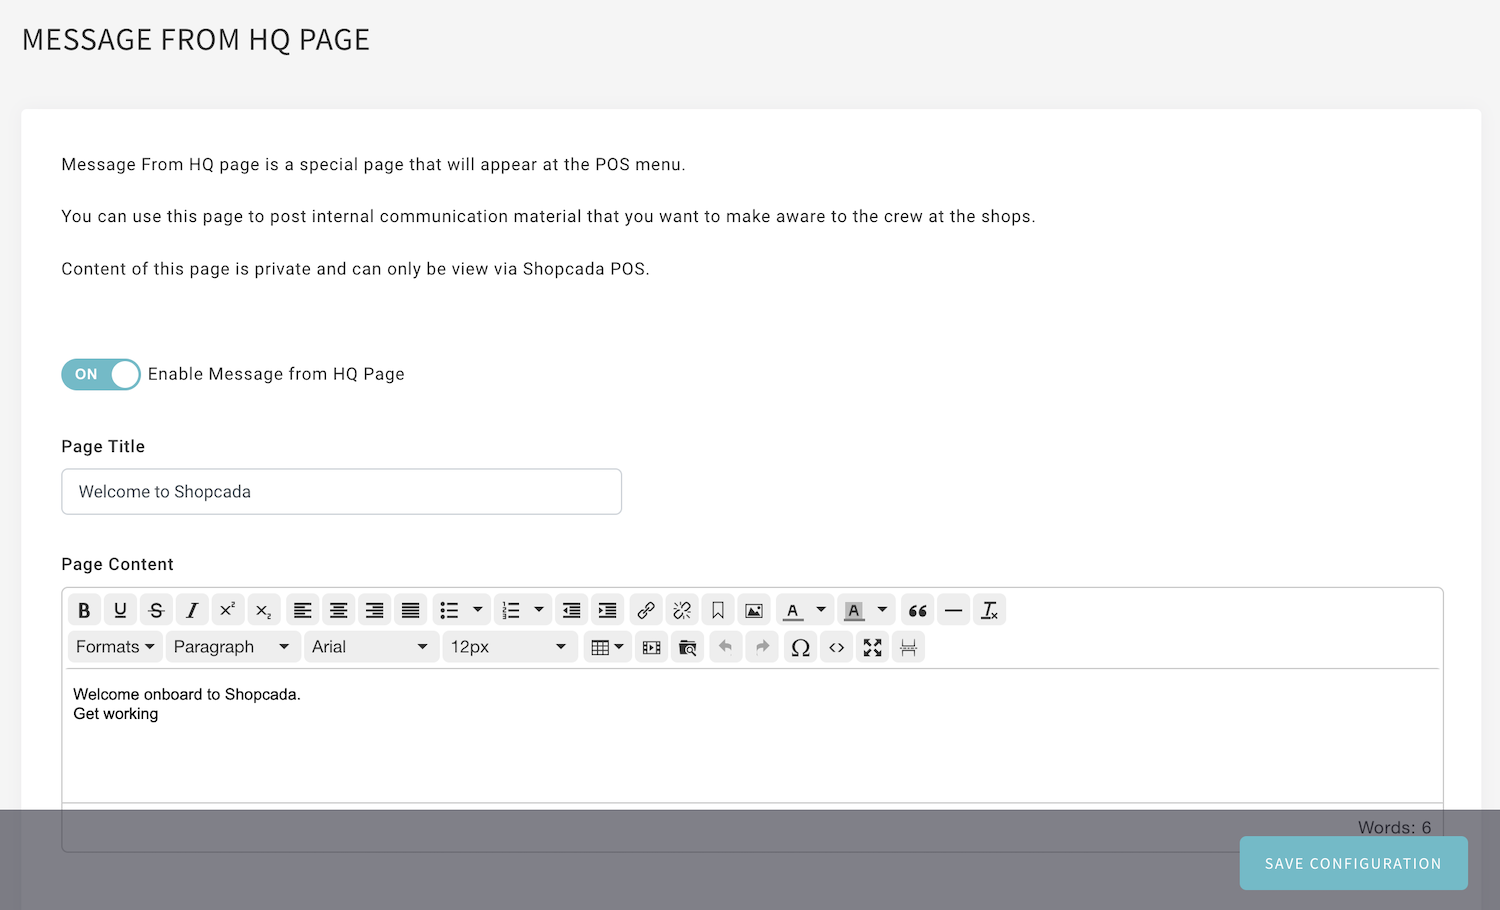Apply bold formatting in editor toolbar
Viewport: 1500px width, 910px height.
click(84, 610)
